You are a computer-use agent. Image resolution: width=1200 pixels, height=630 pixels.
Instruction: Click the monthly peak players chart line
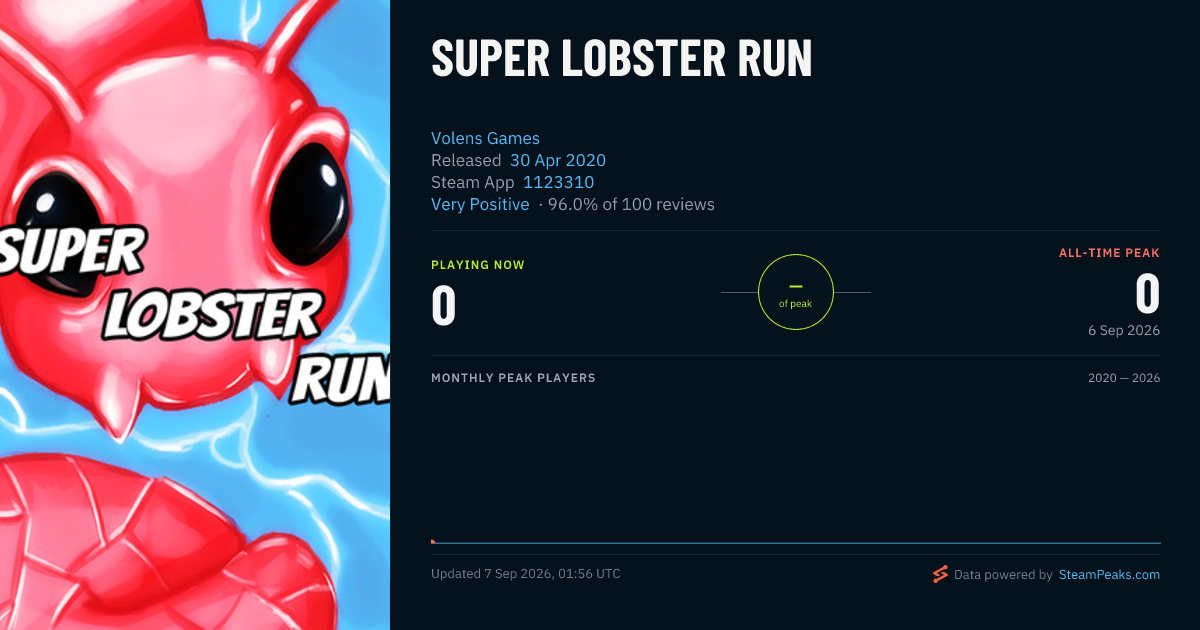point(796,543)
